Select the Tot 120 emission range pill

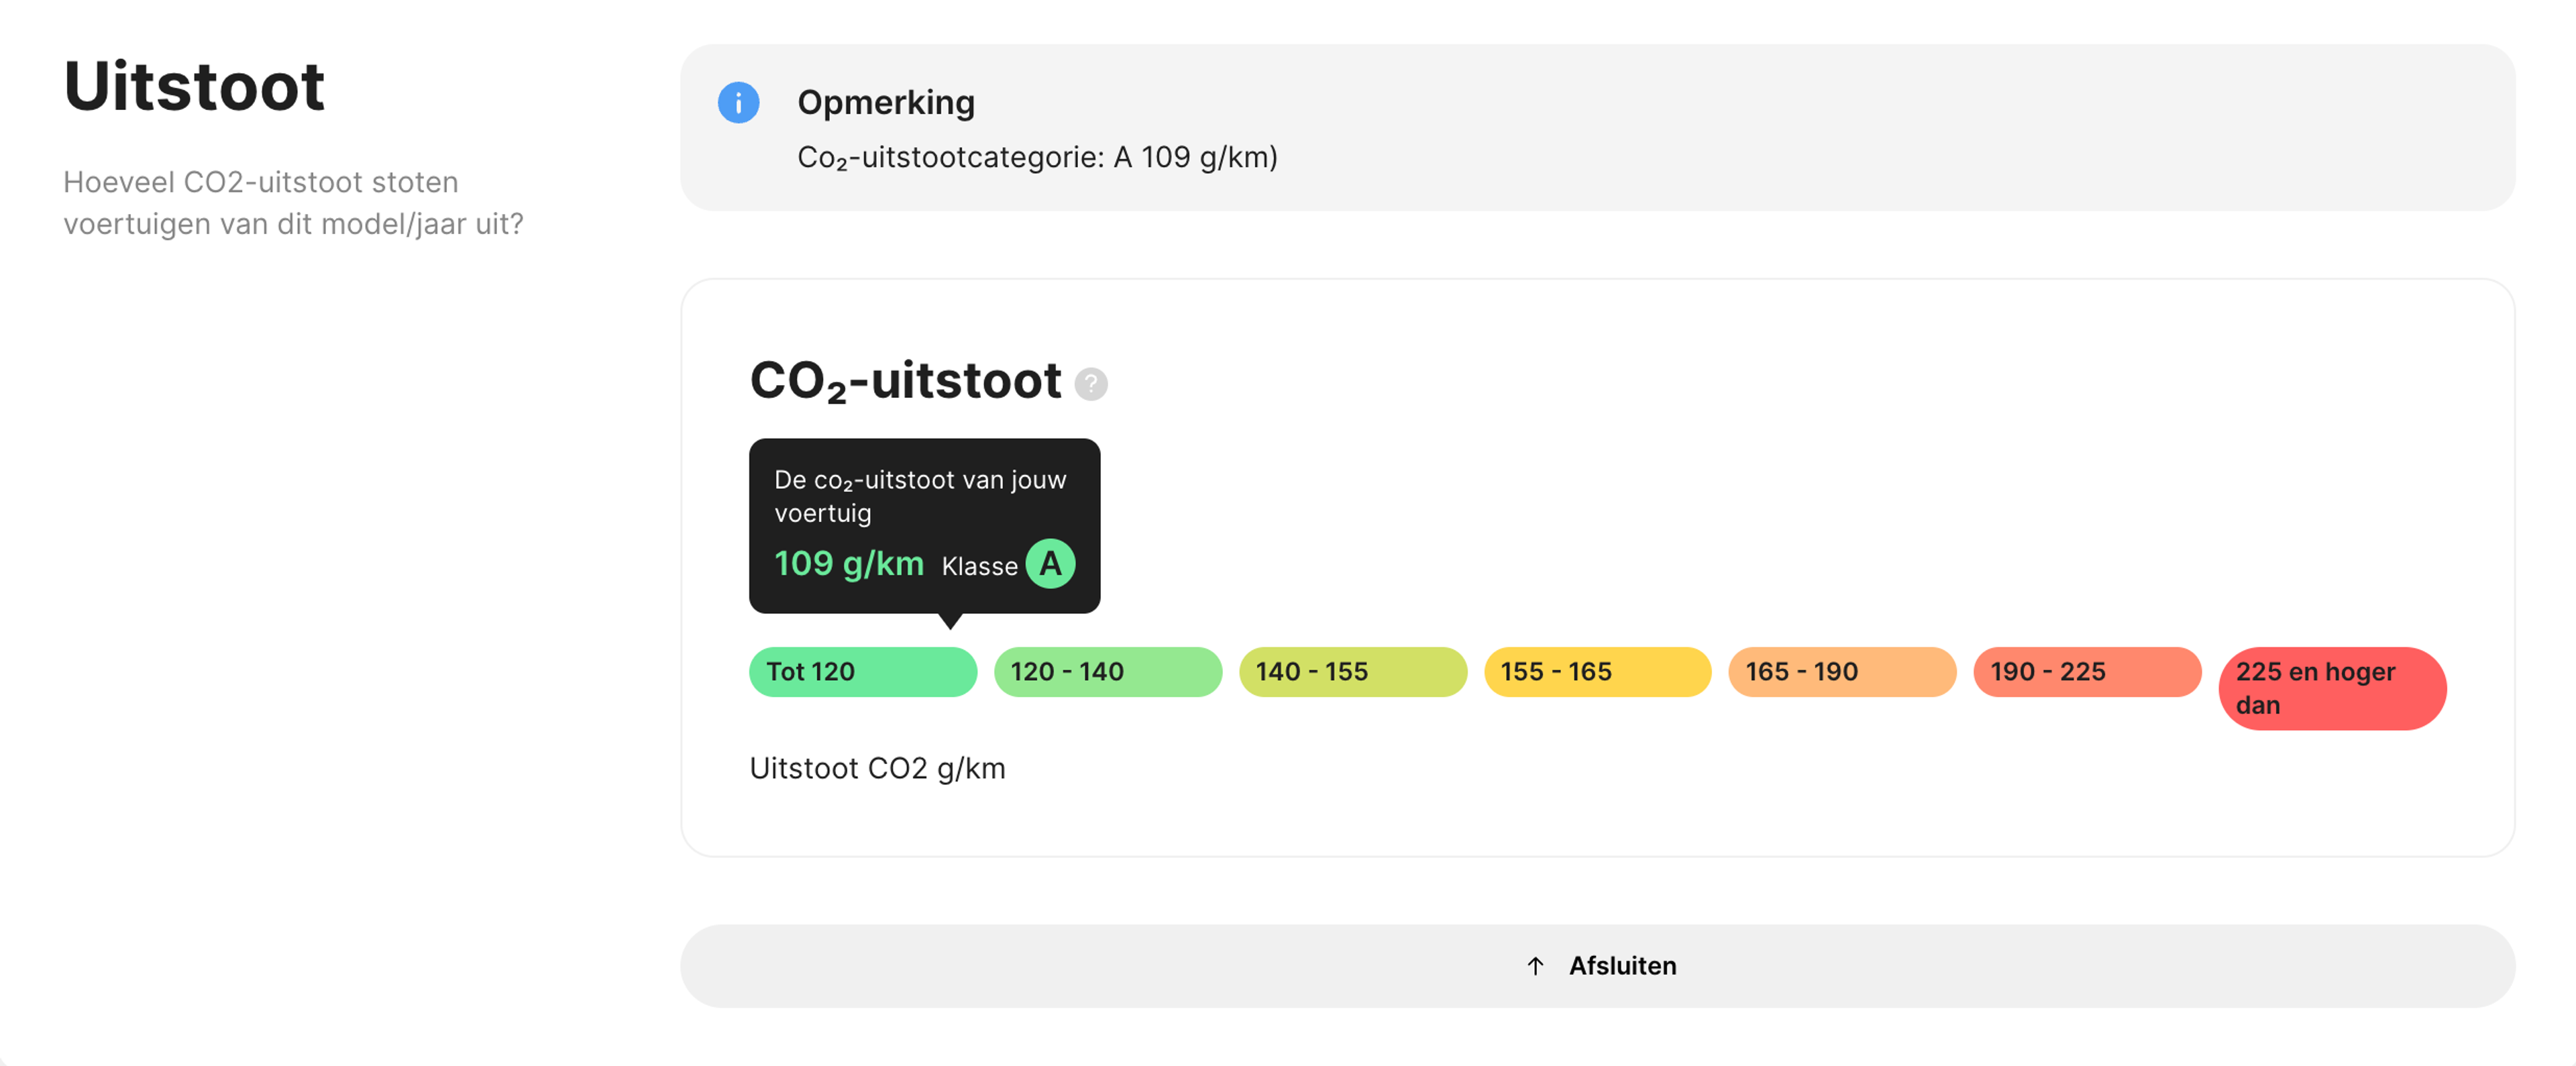(863, 672)
